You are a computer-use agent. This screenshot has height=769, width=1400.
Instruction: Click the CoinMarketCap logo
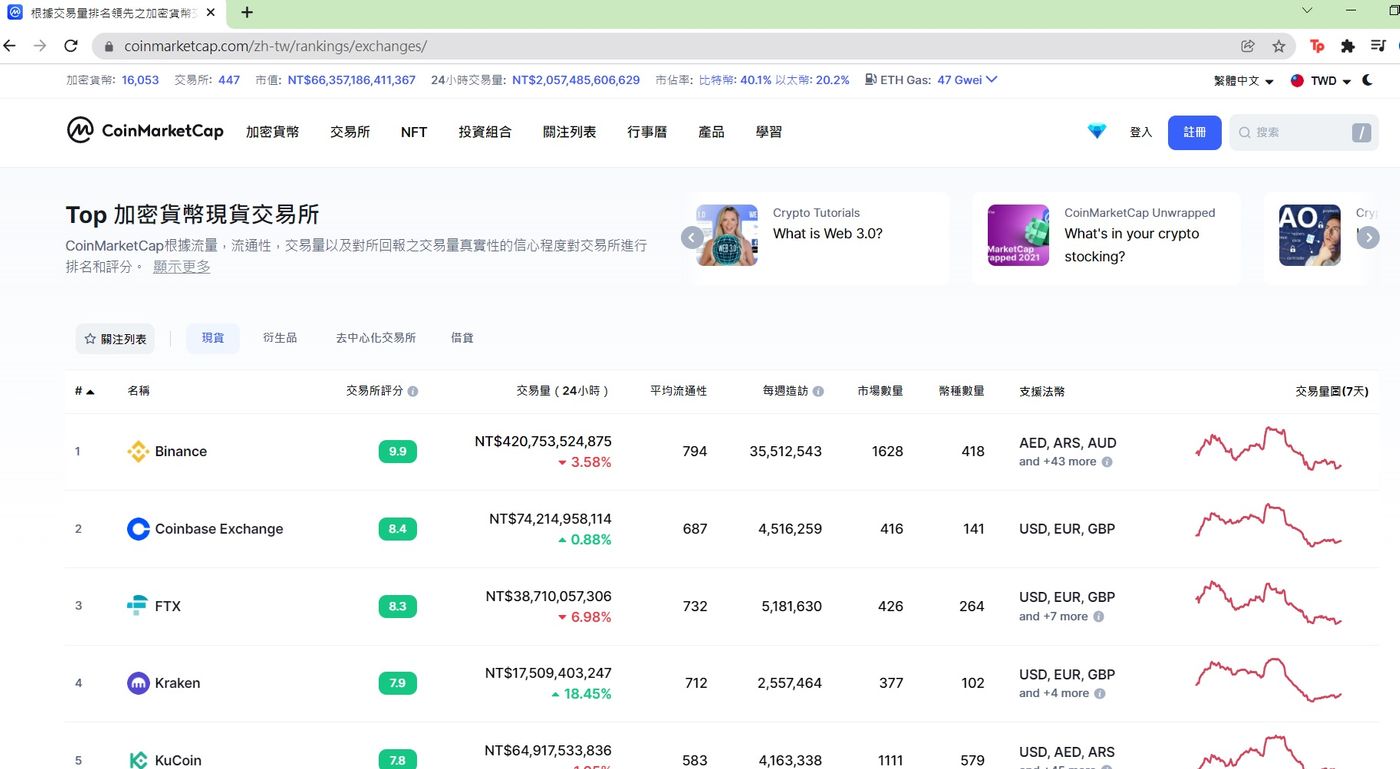145,131
